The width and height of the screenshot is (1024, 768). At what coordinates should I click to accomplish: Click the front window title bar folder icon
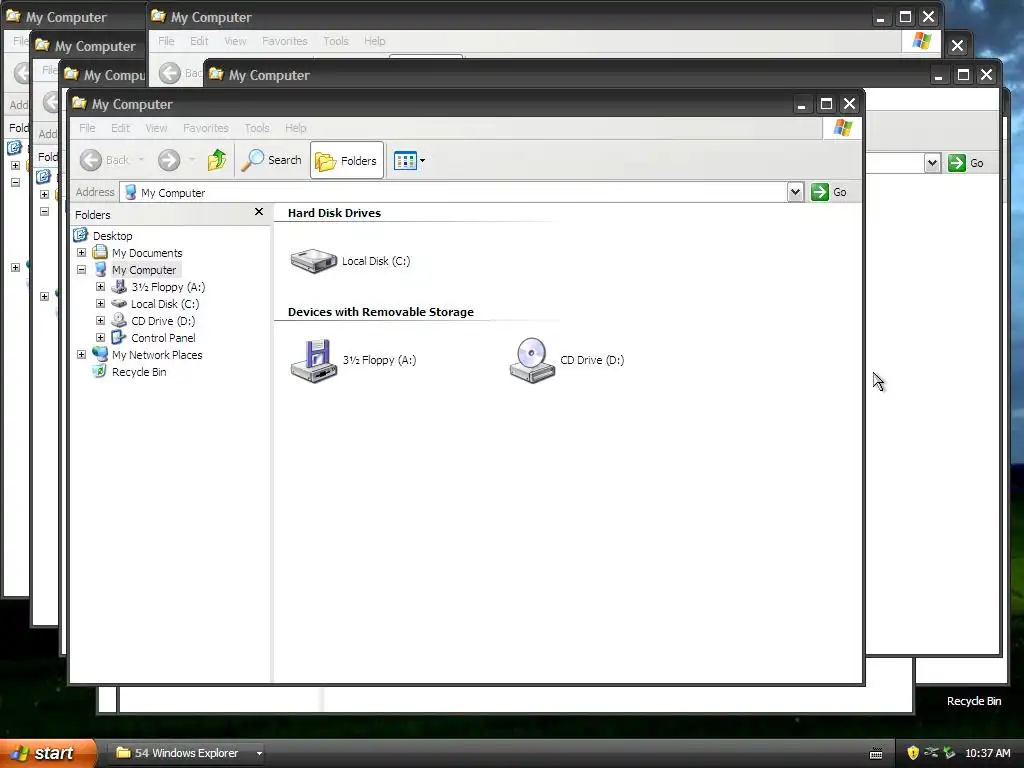pyautogui.click(x=80, y=103)
